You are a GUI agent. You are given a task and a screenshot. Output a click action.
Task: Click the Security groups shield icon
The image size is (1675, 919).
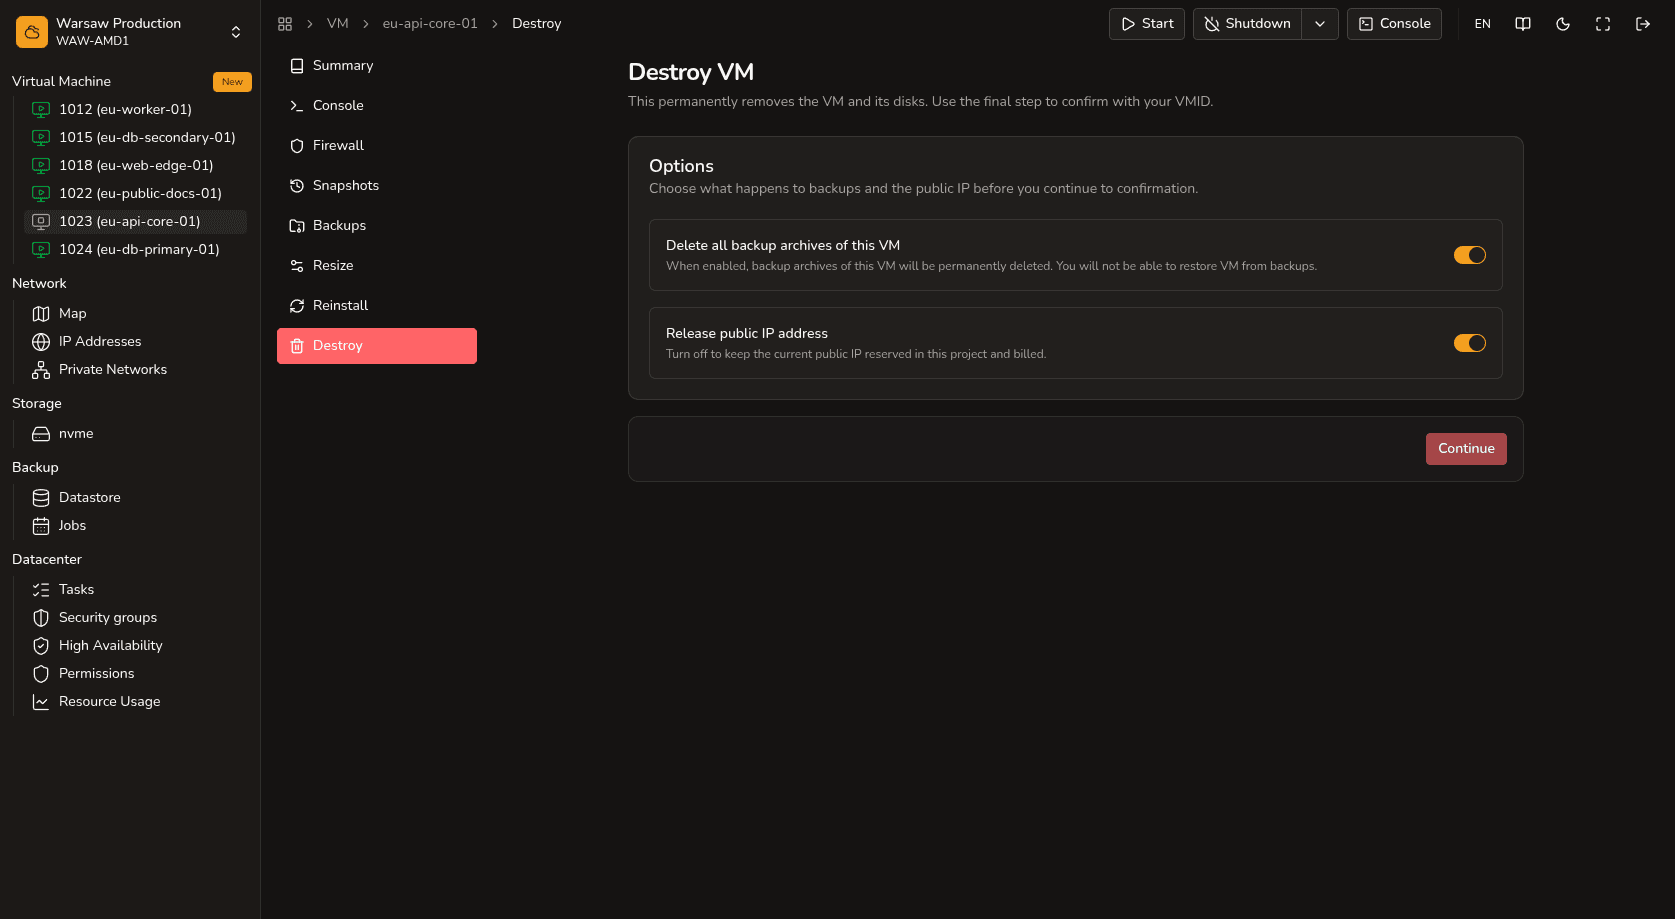(41, 618)
